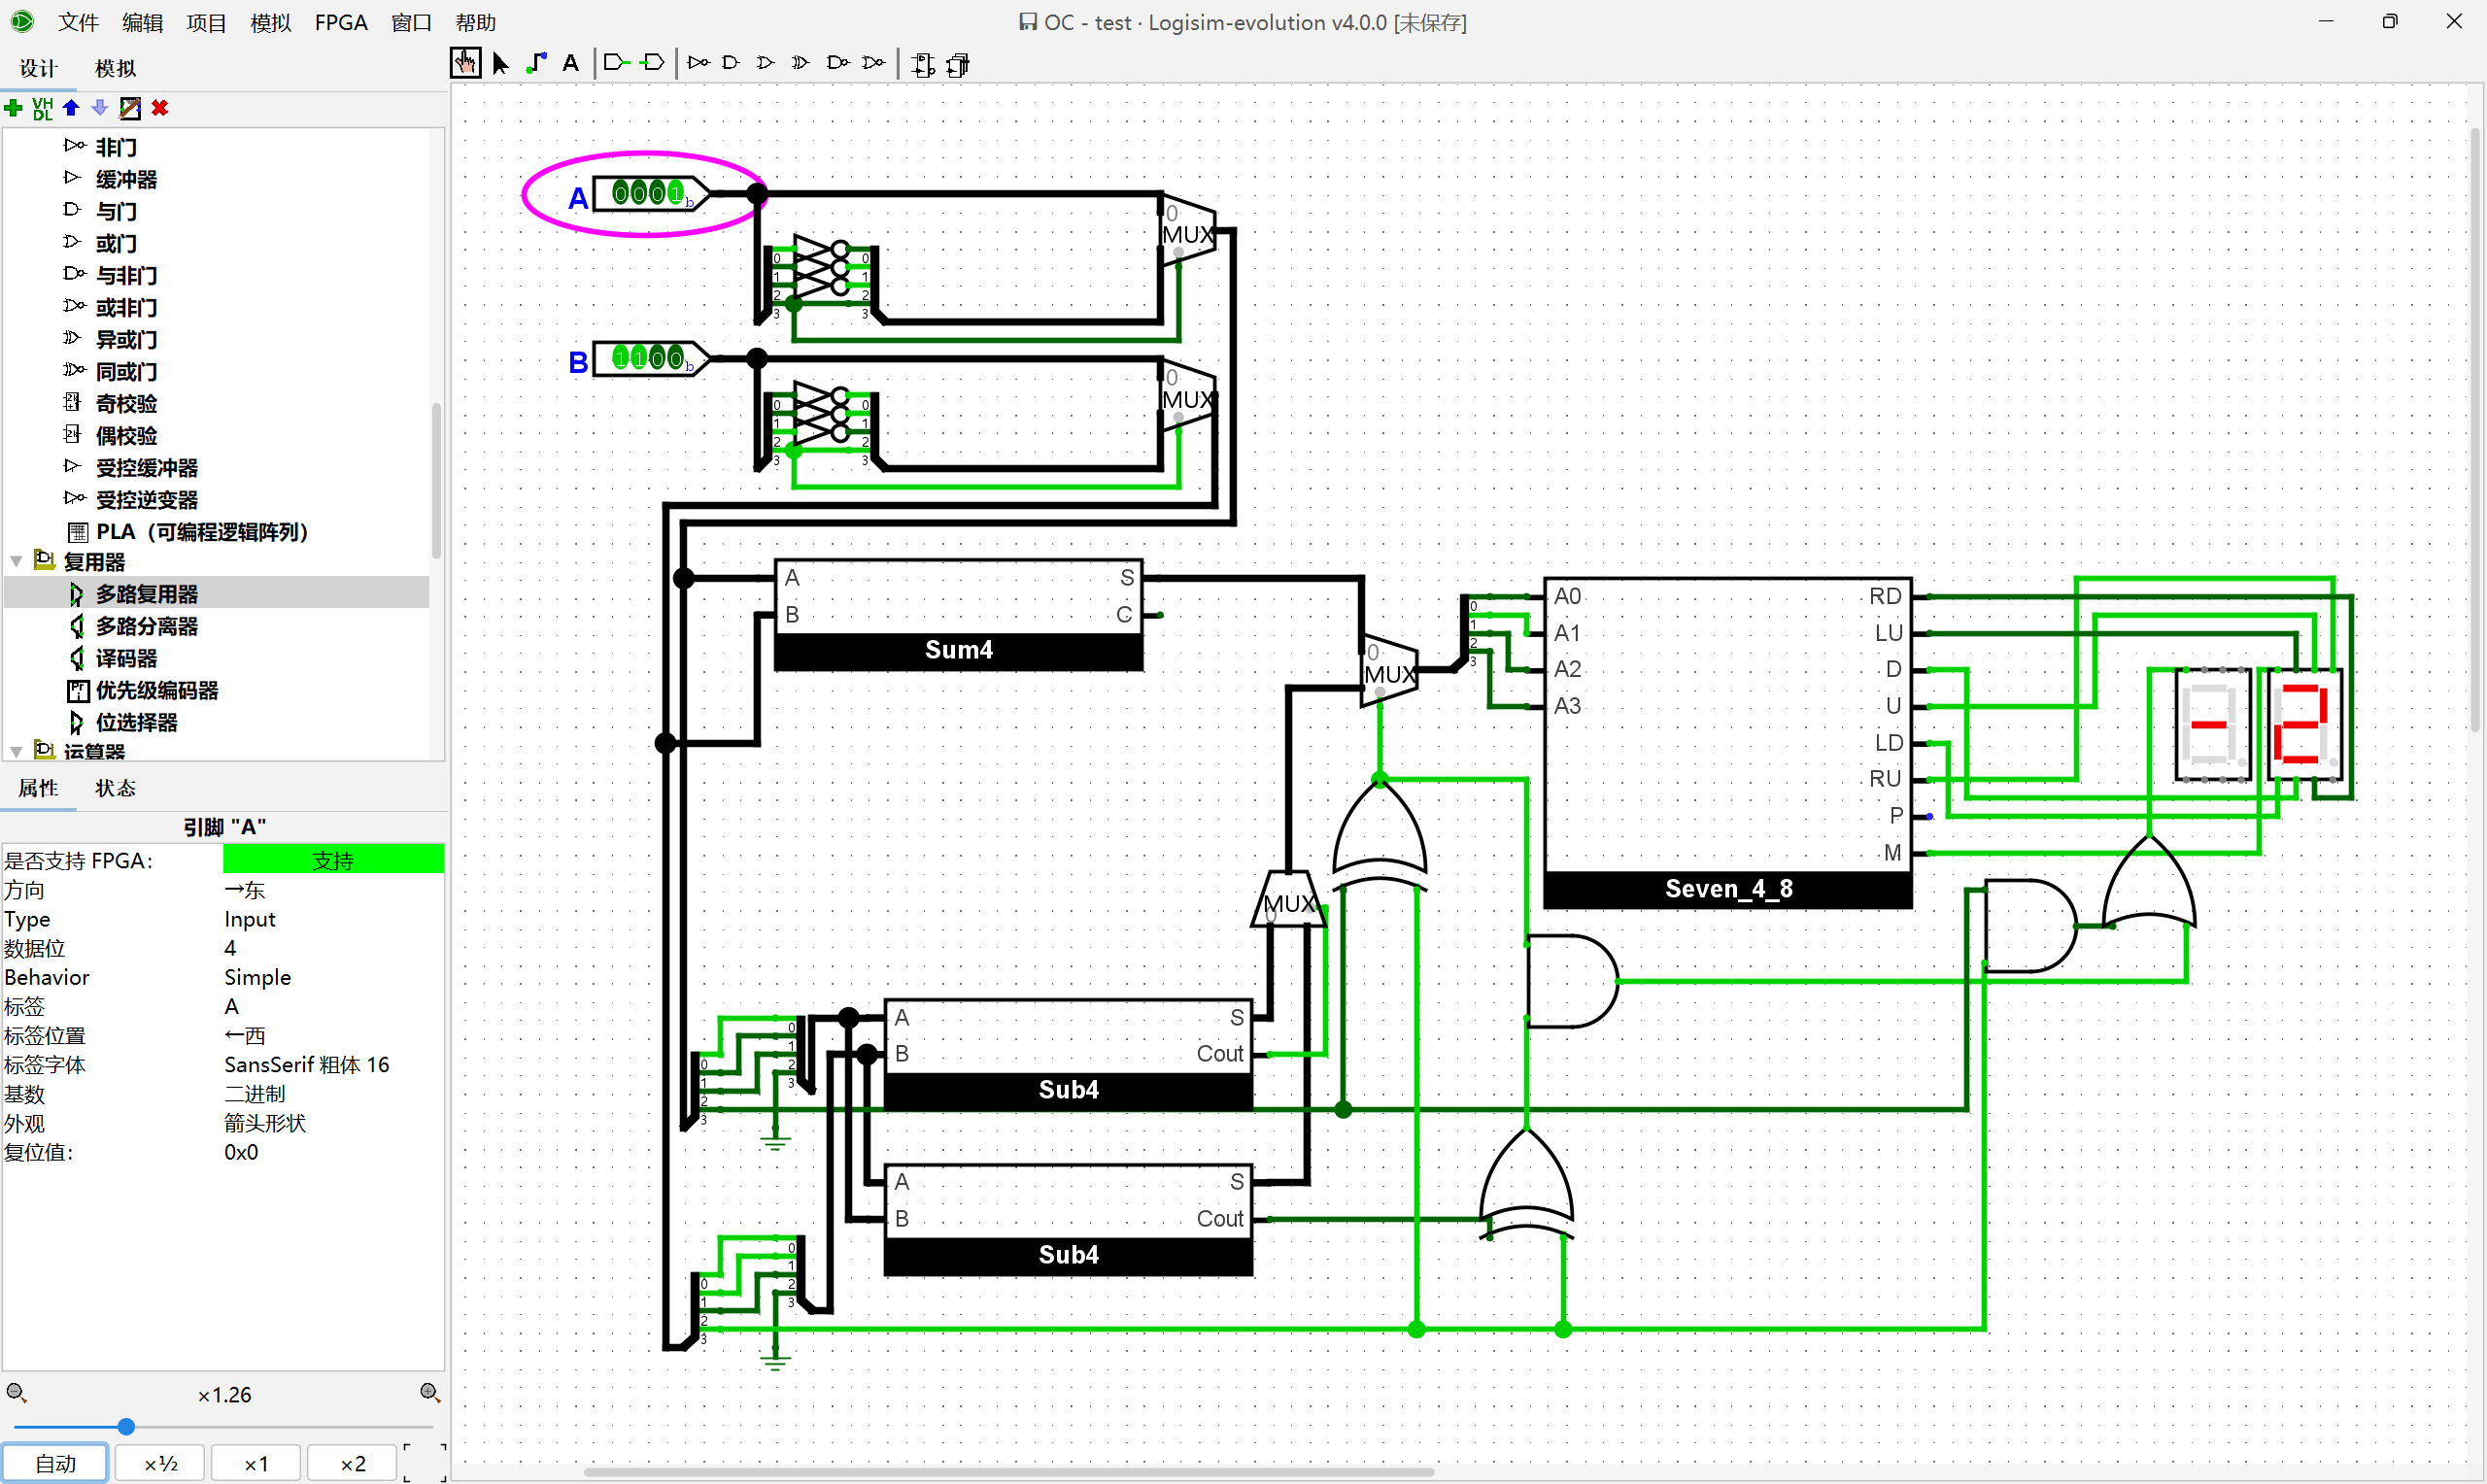Switch to the 状态 tab
This screenshot has height=1484, width=2487.
pos(115,788)
